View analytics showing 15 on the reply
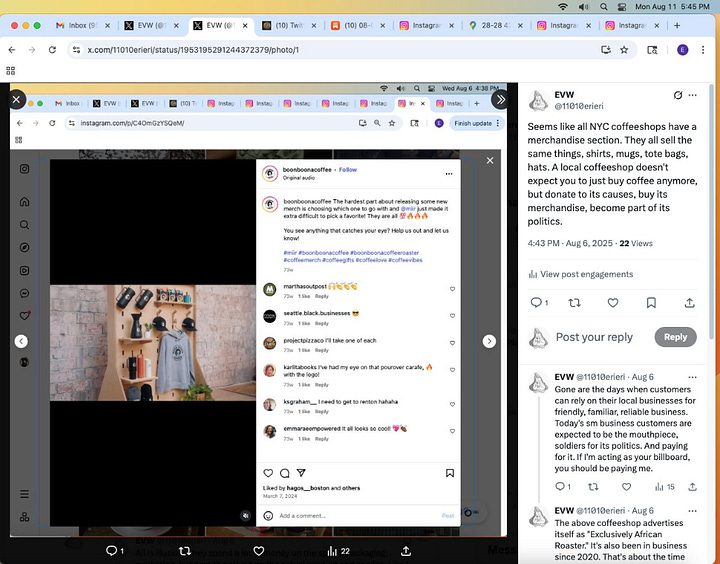720x564 pixels. tap(664, 487)
